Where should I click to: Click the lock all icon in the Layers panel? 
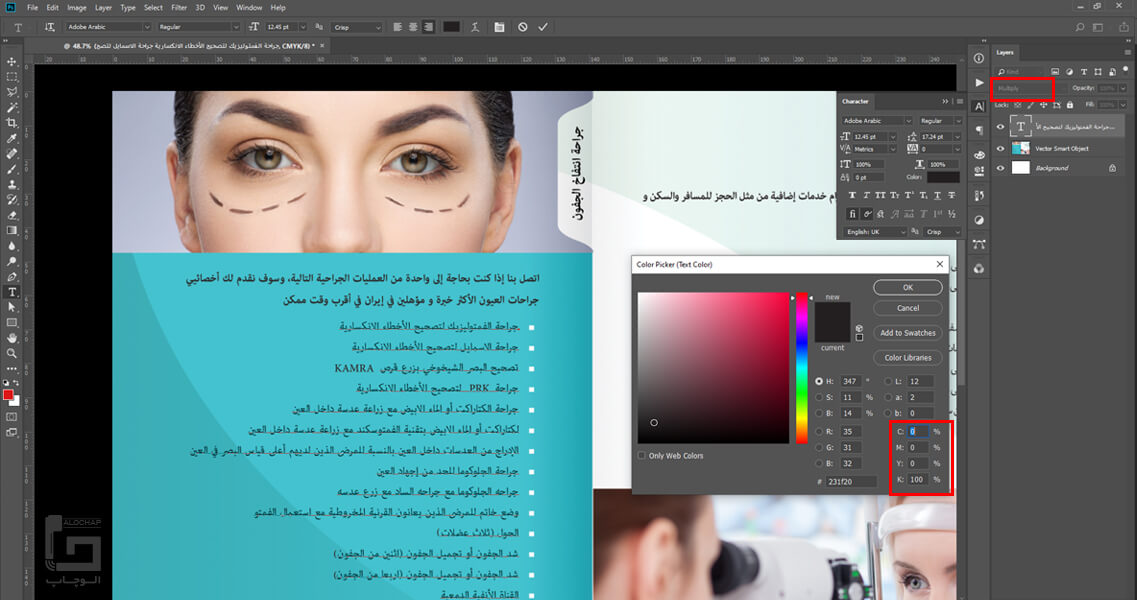(x=1070, y=105)
